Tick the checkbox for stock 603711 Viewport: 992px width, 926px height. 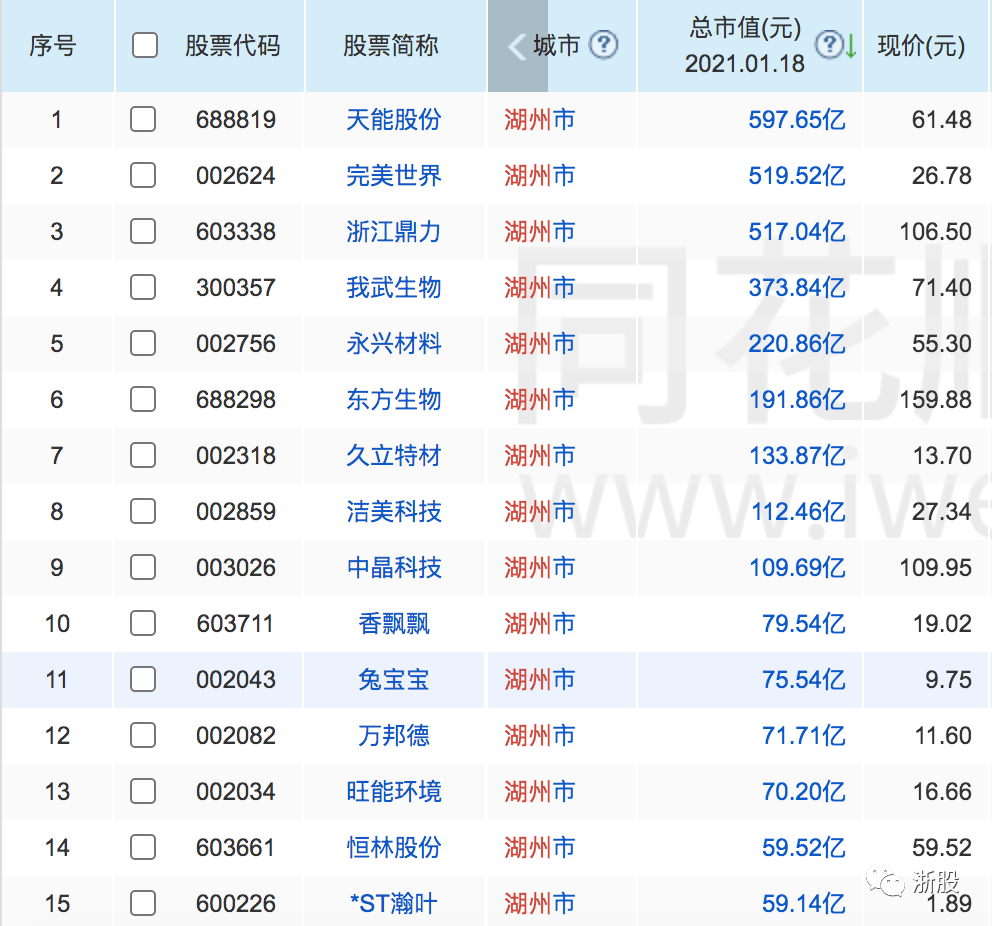(x=143, y=623)
